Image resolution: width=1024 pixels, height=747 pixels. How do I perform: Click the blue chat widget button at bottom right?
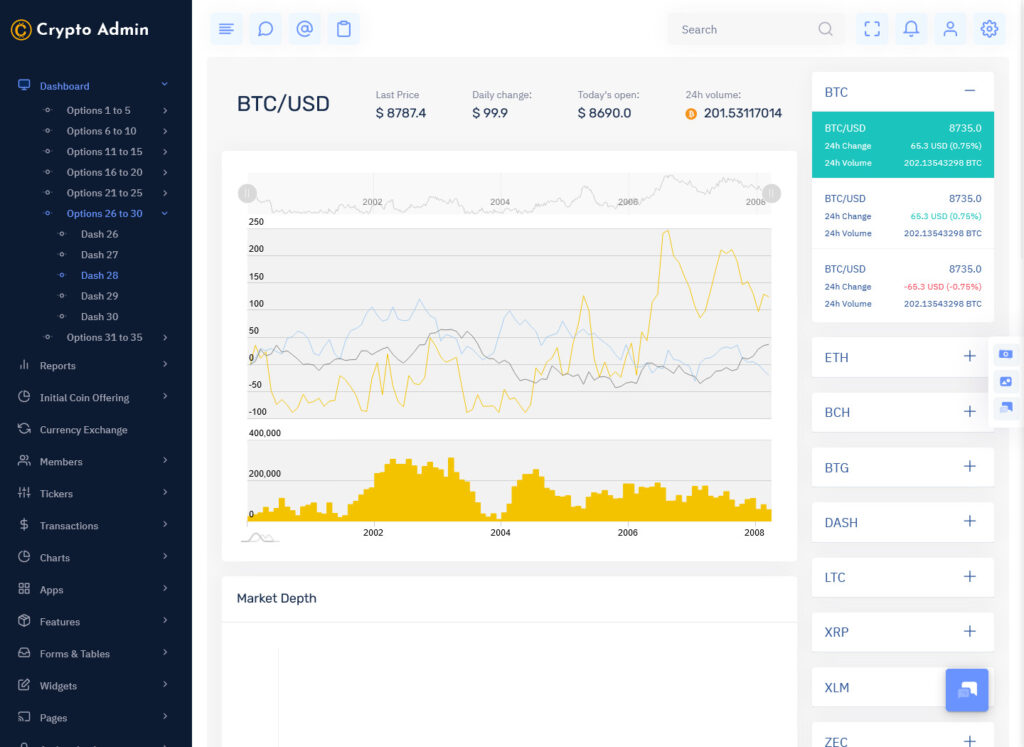click(x=966, y=690)
